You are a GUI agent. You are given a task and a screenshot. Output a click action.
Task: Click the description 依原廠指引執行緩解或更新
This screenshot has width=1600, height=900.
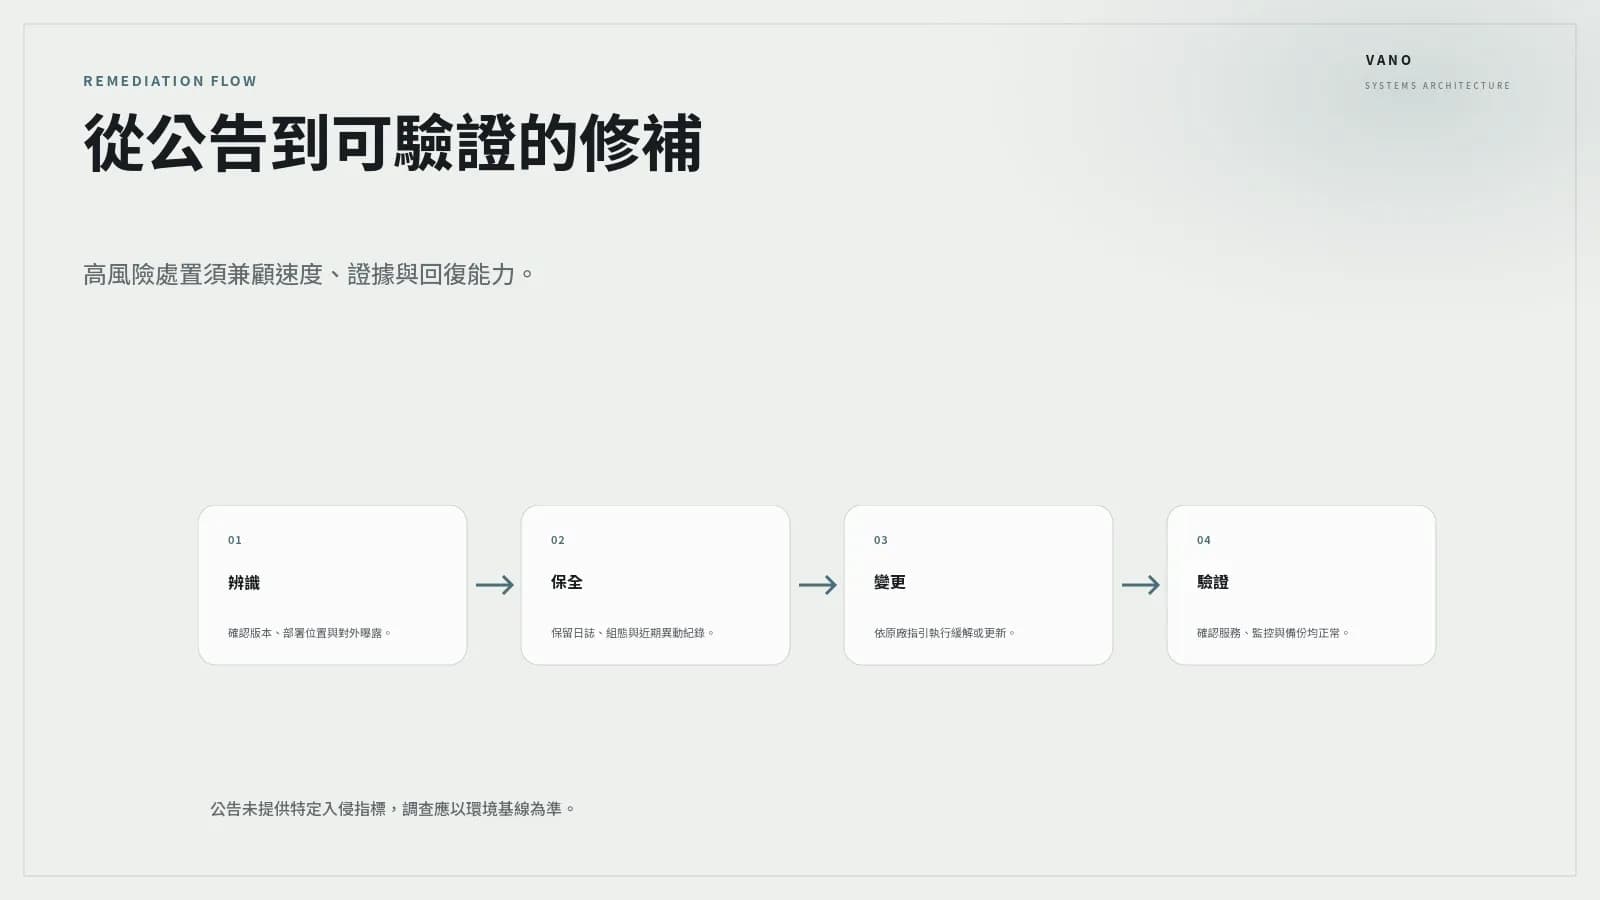(x=944, y=633)
